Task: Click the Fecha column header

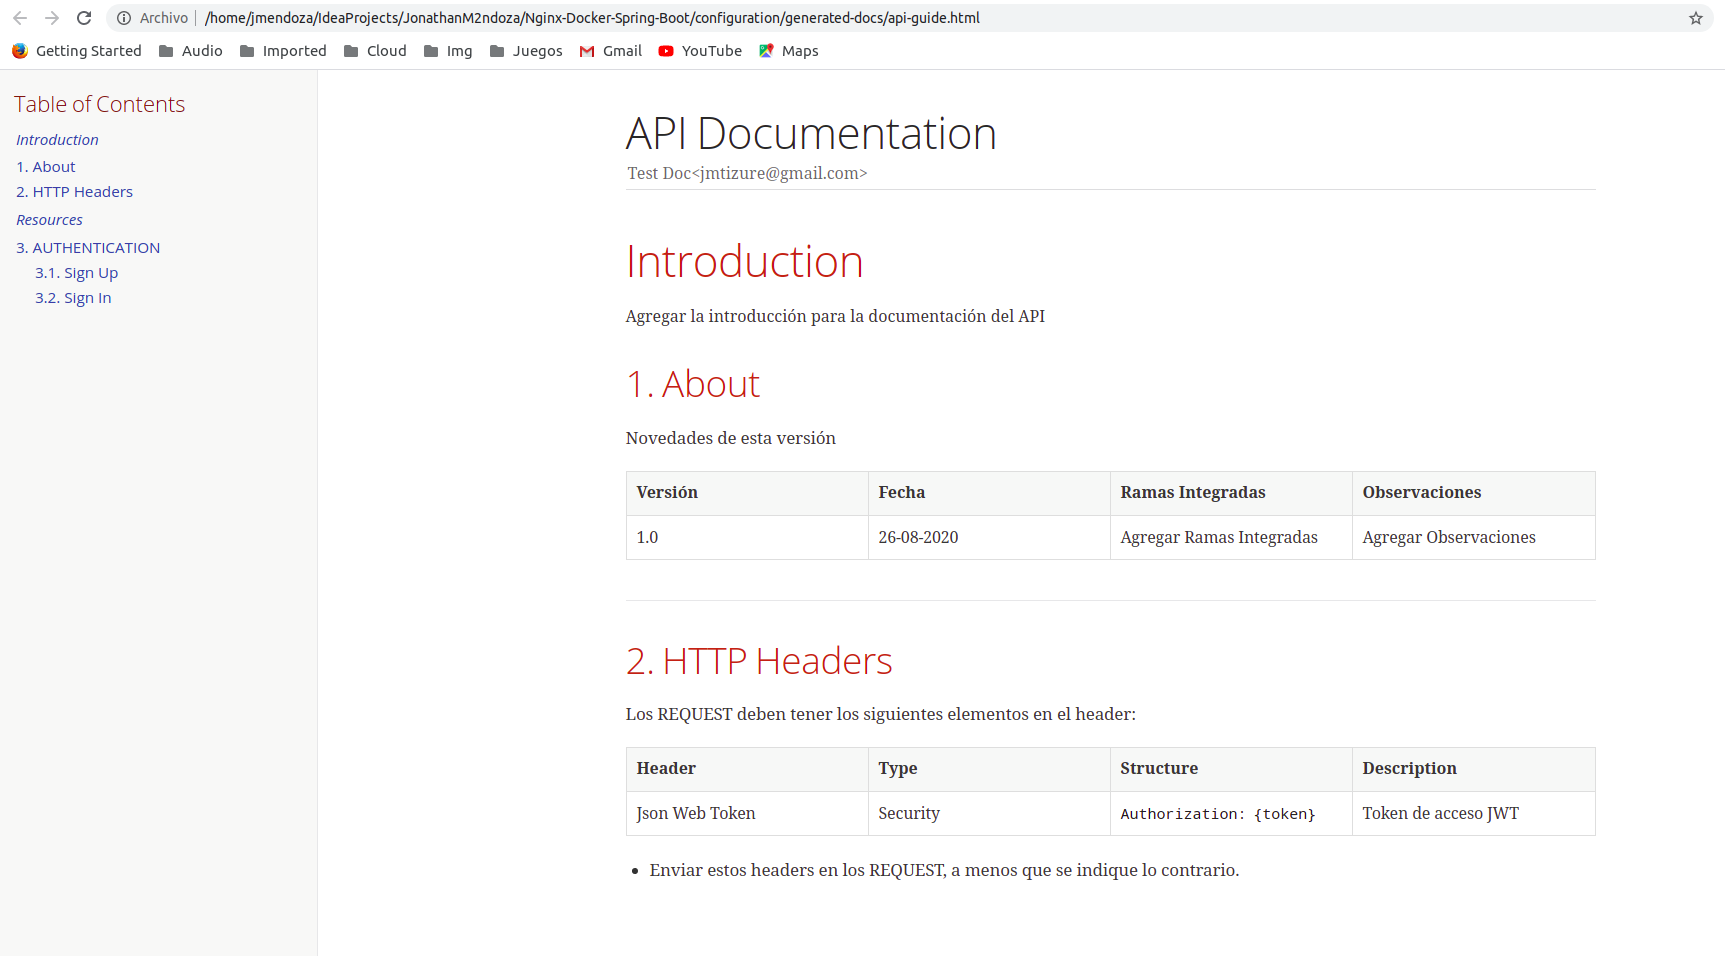Action: [x=989, y=493]
